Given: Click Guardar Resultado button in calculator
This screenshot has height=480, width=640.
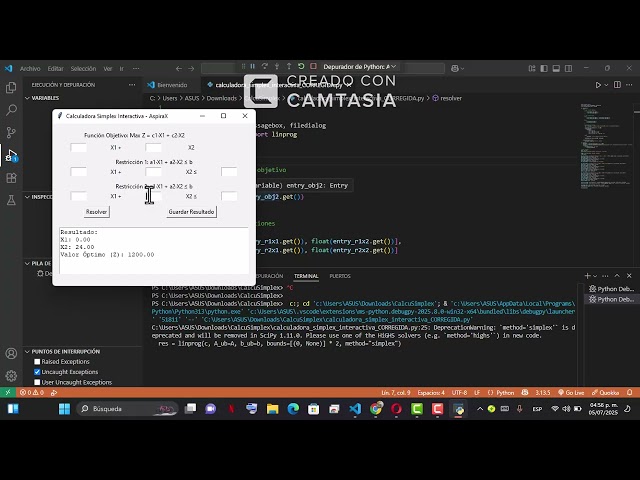Looking at the screenshot, I should click(x=191, y=212).
